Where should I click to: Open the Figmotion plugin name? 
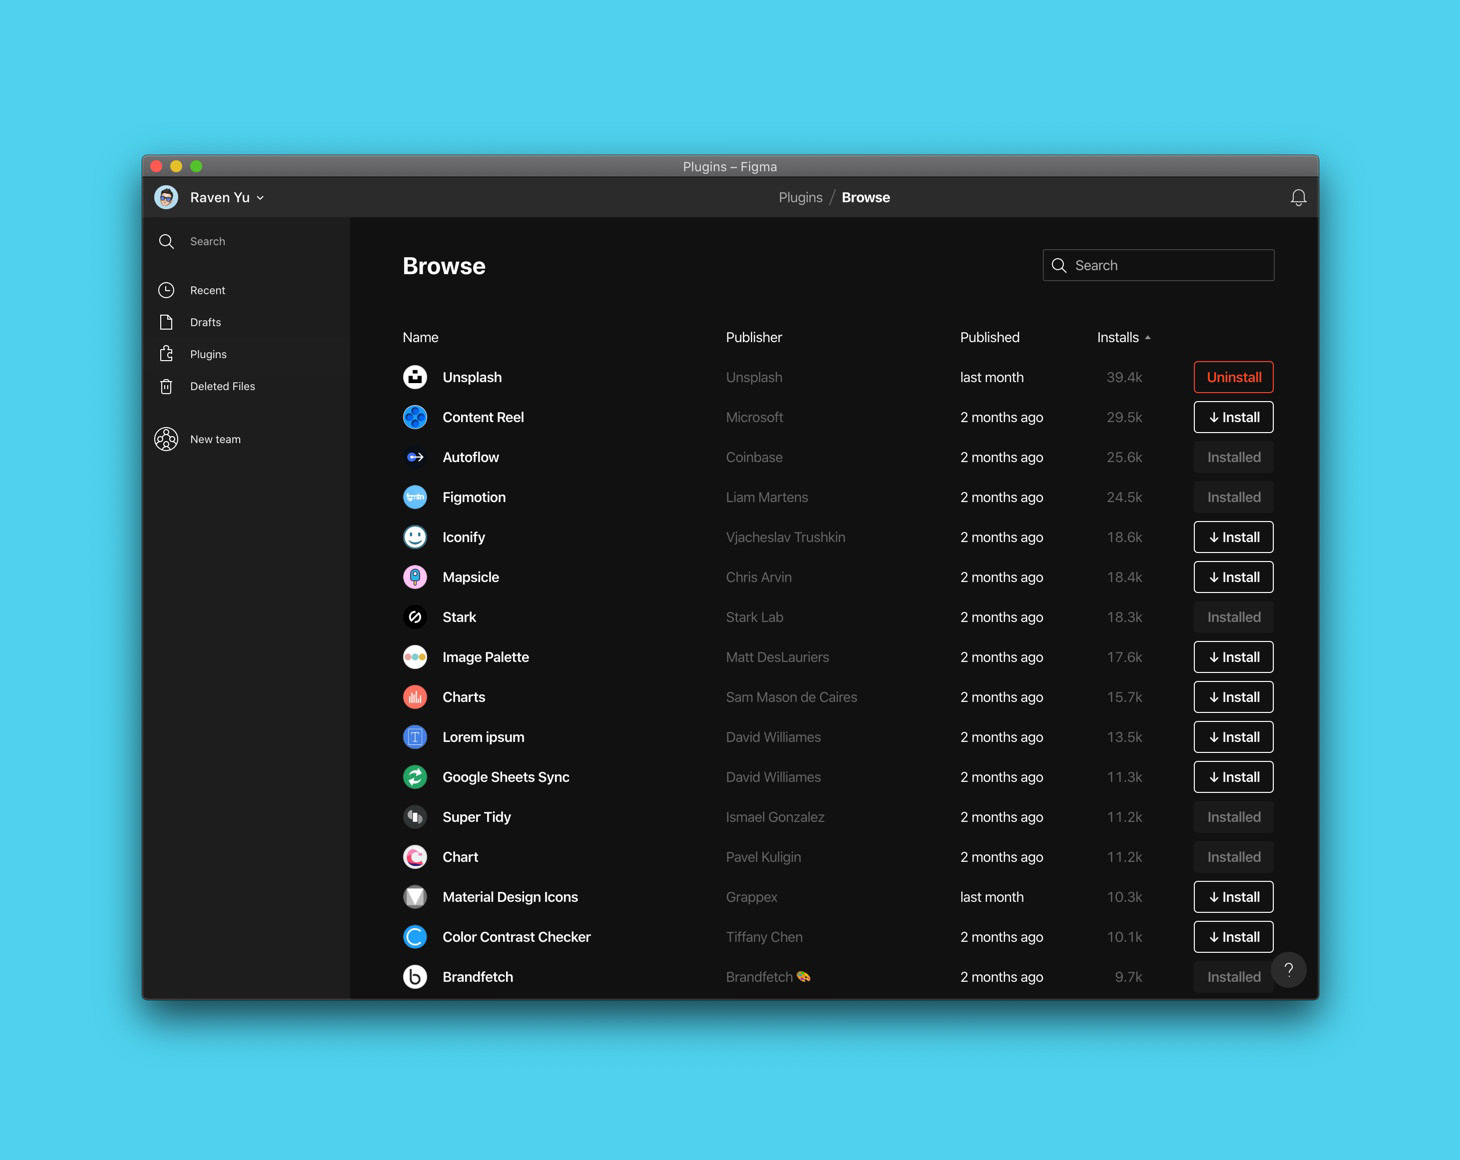474,497
